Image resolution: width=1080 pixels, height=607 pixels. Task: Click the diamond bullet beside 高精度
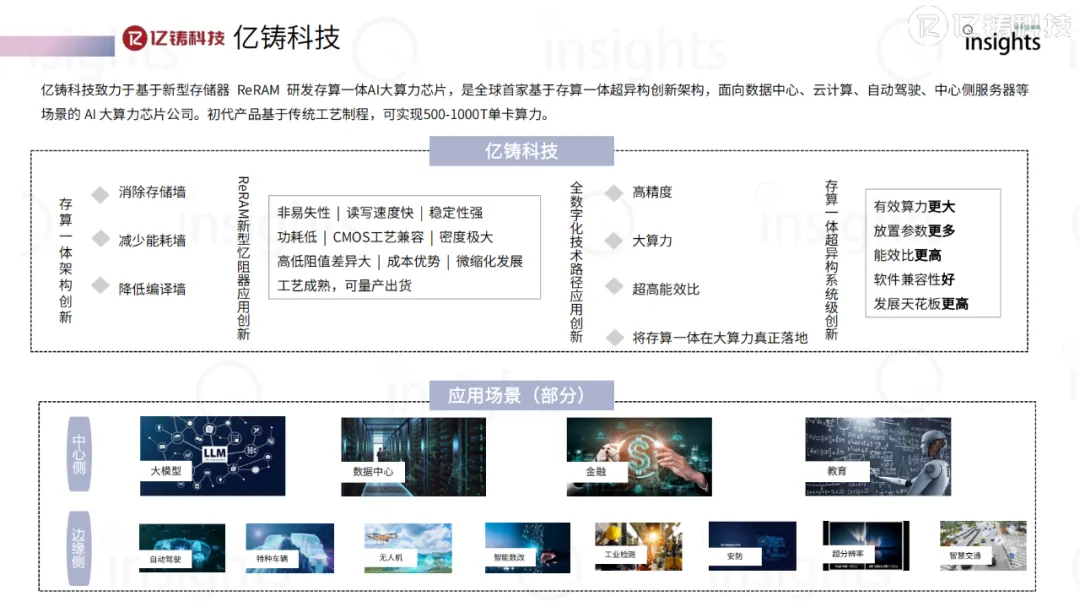click(x=614, y=193)
